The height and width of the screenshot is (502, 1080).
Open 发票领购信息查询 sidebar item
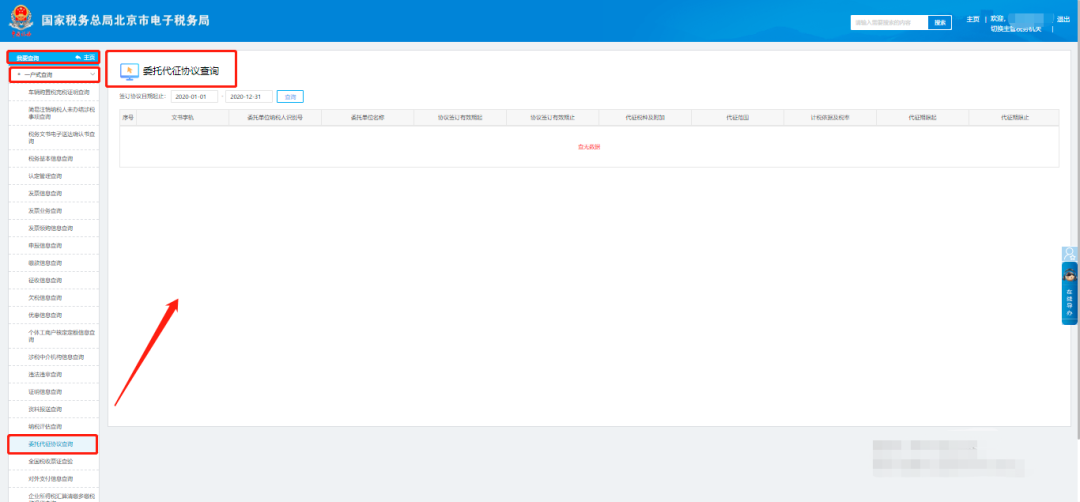click(50, 228)
